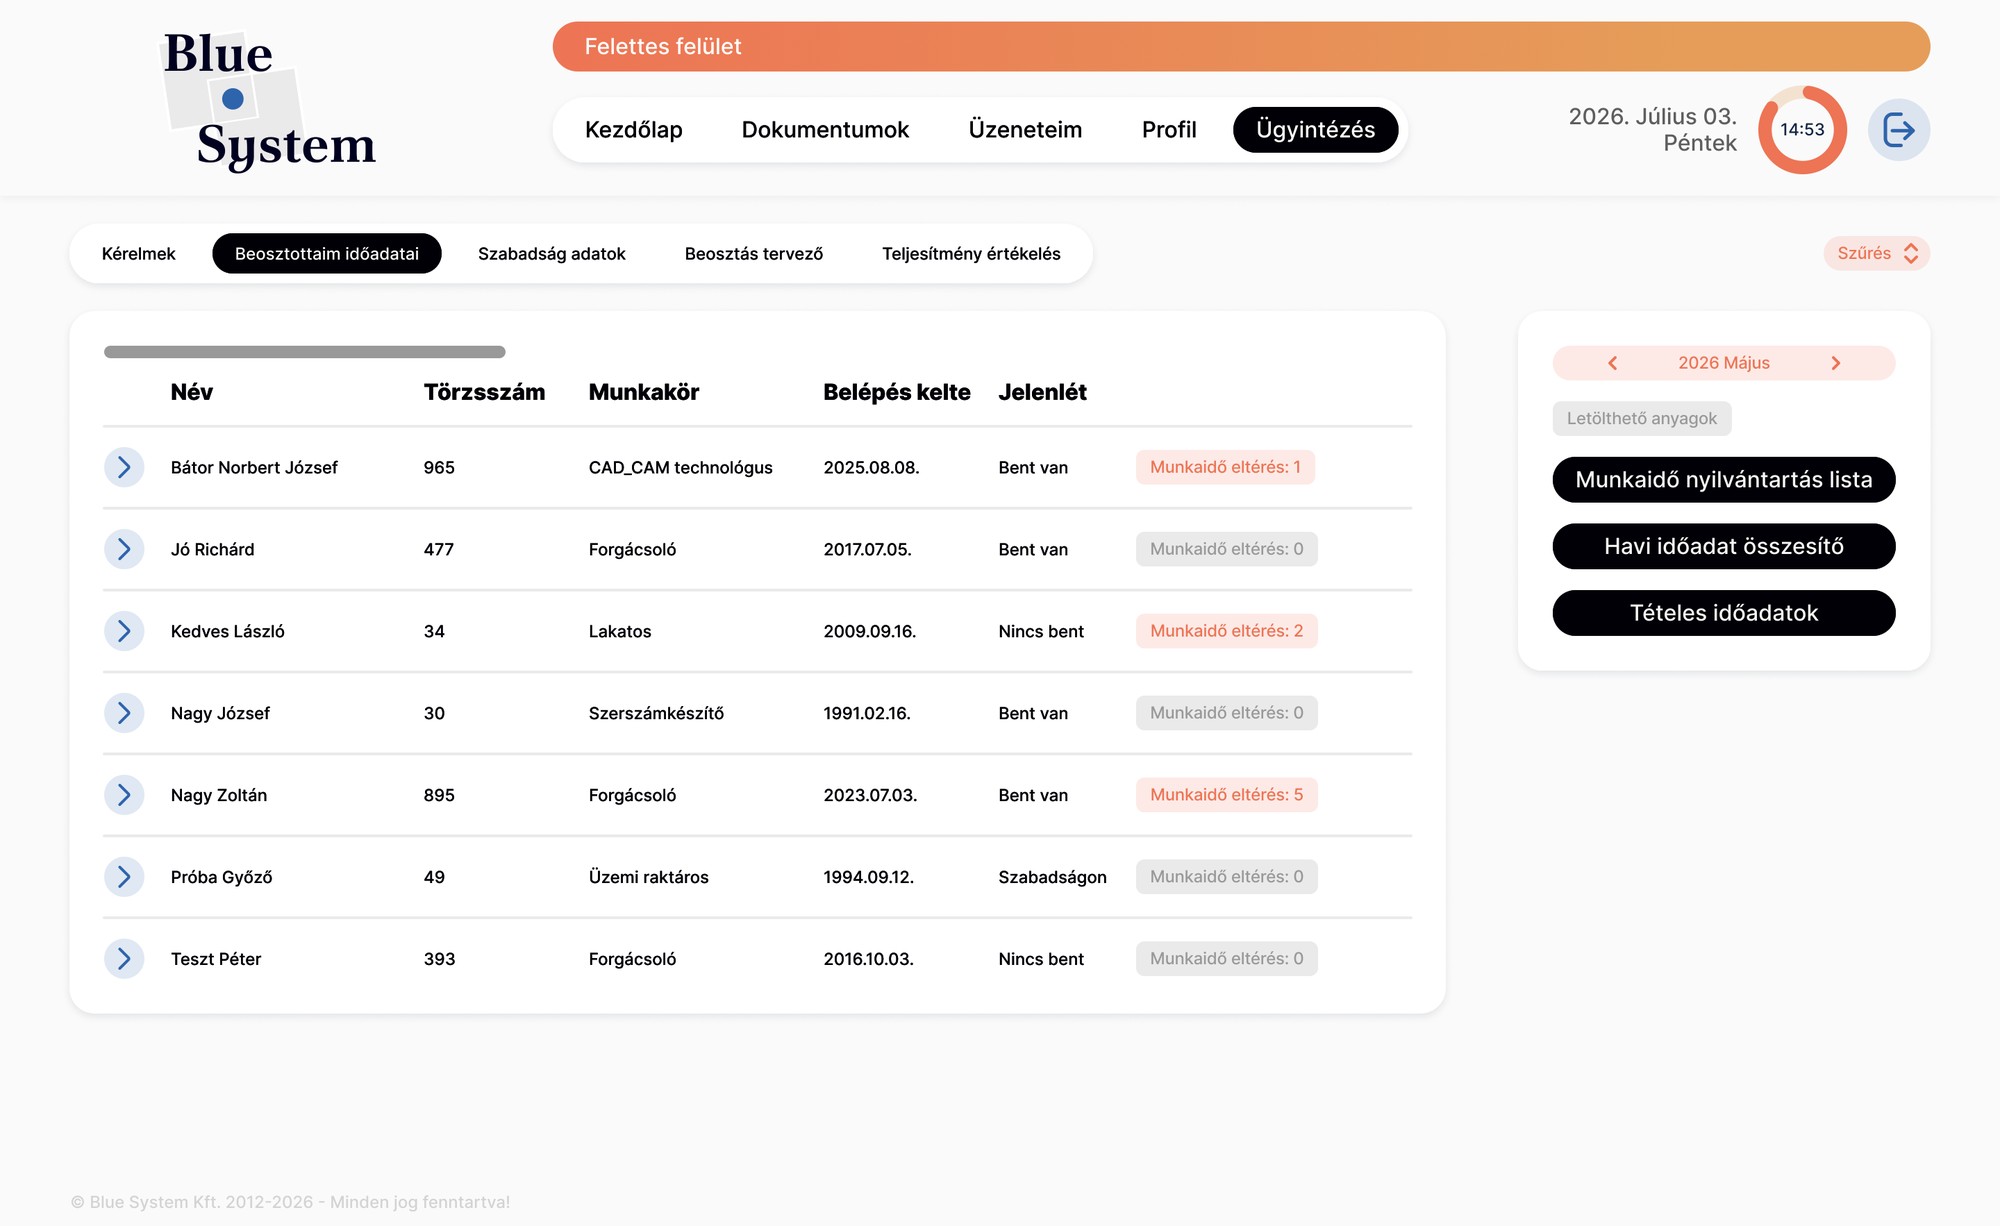Open the 2026 Május month selector
2000x1226 pixels.
point(1724,363)
